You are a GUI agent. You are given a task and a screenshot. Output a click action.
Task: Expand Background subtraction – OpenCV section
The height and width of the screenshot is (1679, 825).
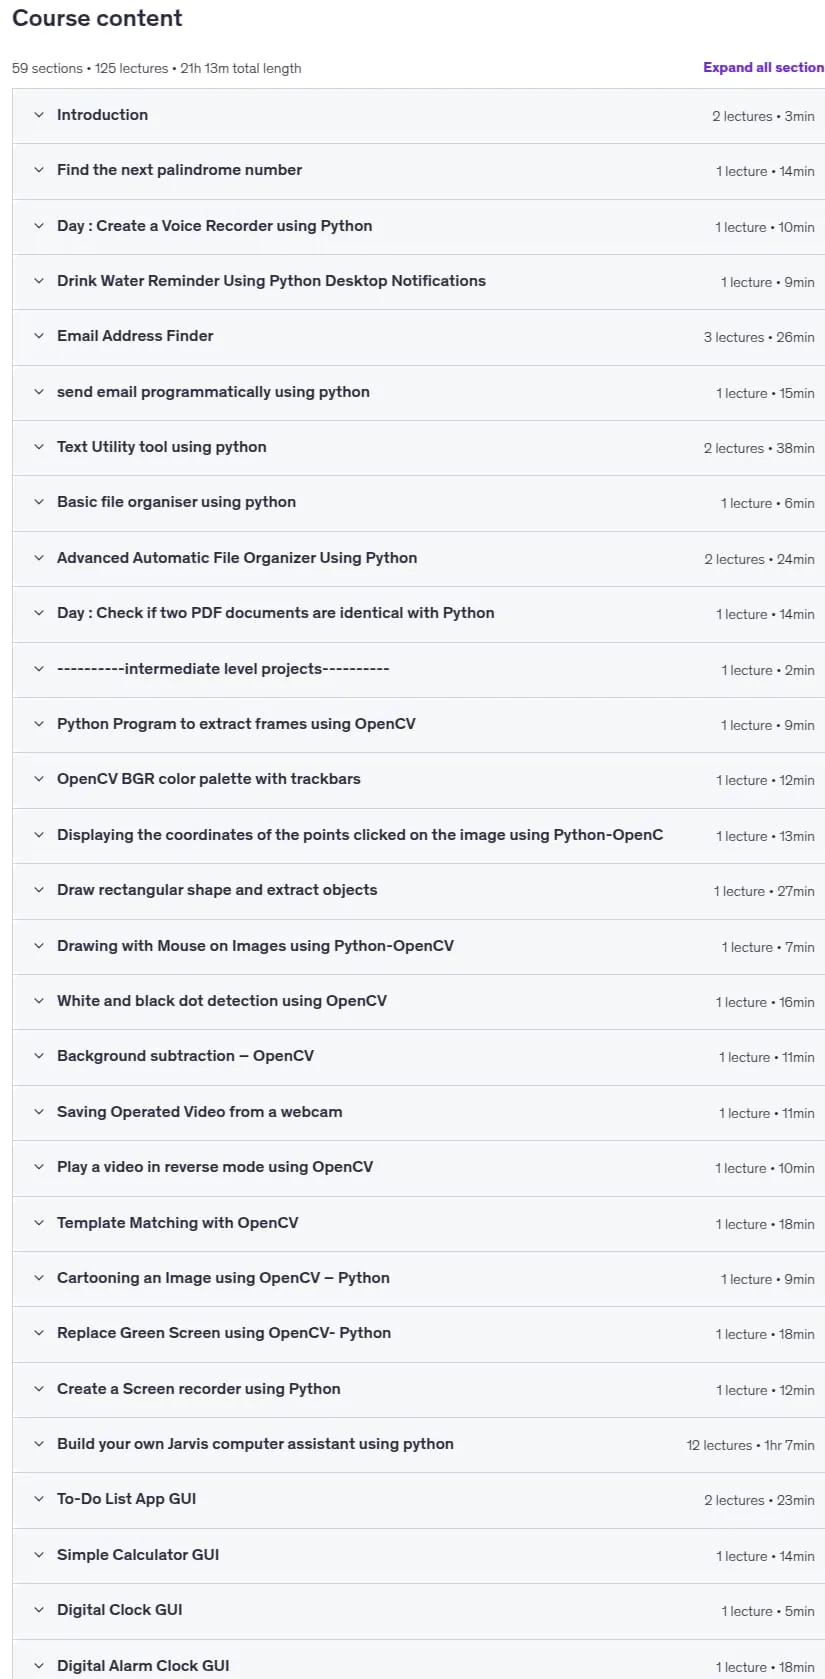point(418,1056)
